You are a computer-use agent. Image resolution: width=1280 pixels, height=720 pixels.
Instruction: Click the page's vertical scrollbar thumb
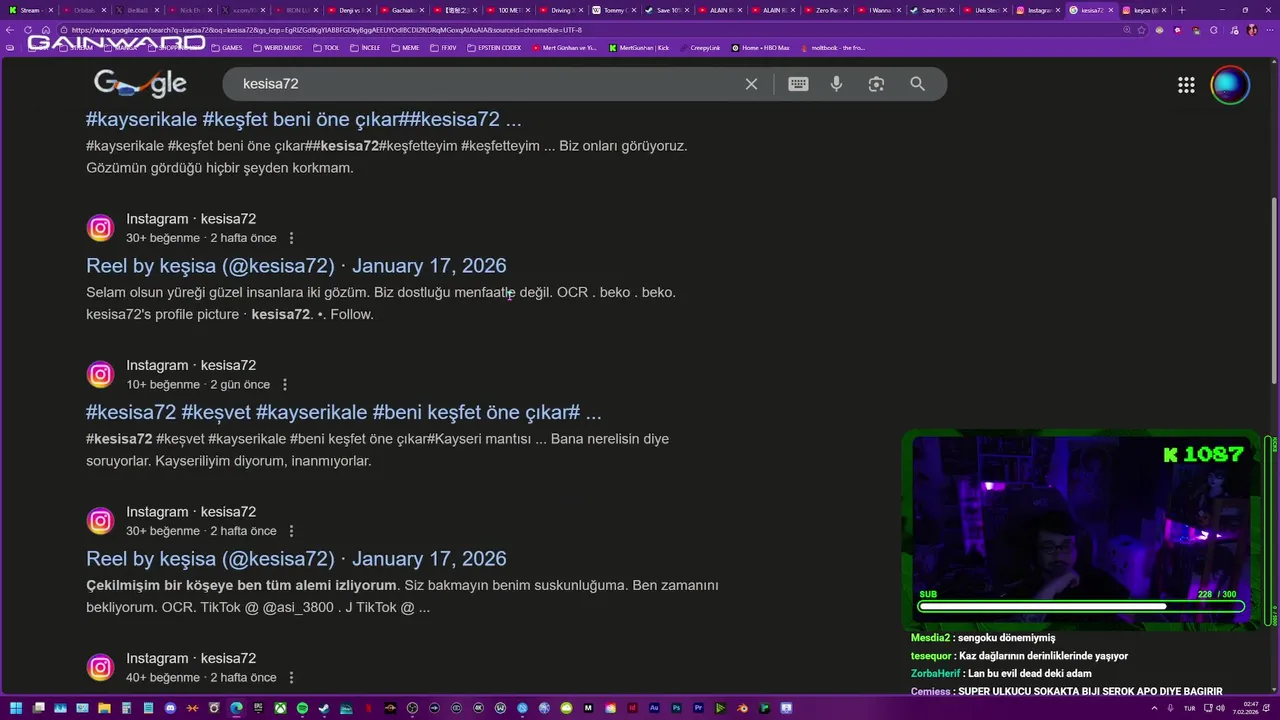[1274, 290]
